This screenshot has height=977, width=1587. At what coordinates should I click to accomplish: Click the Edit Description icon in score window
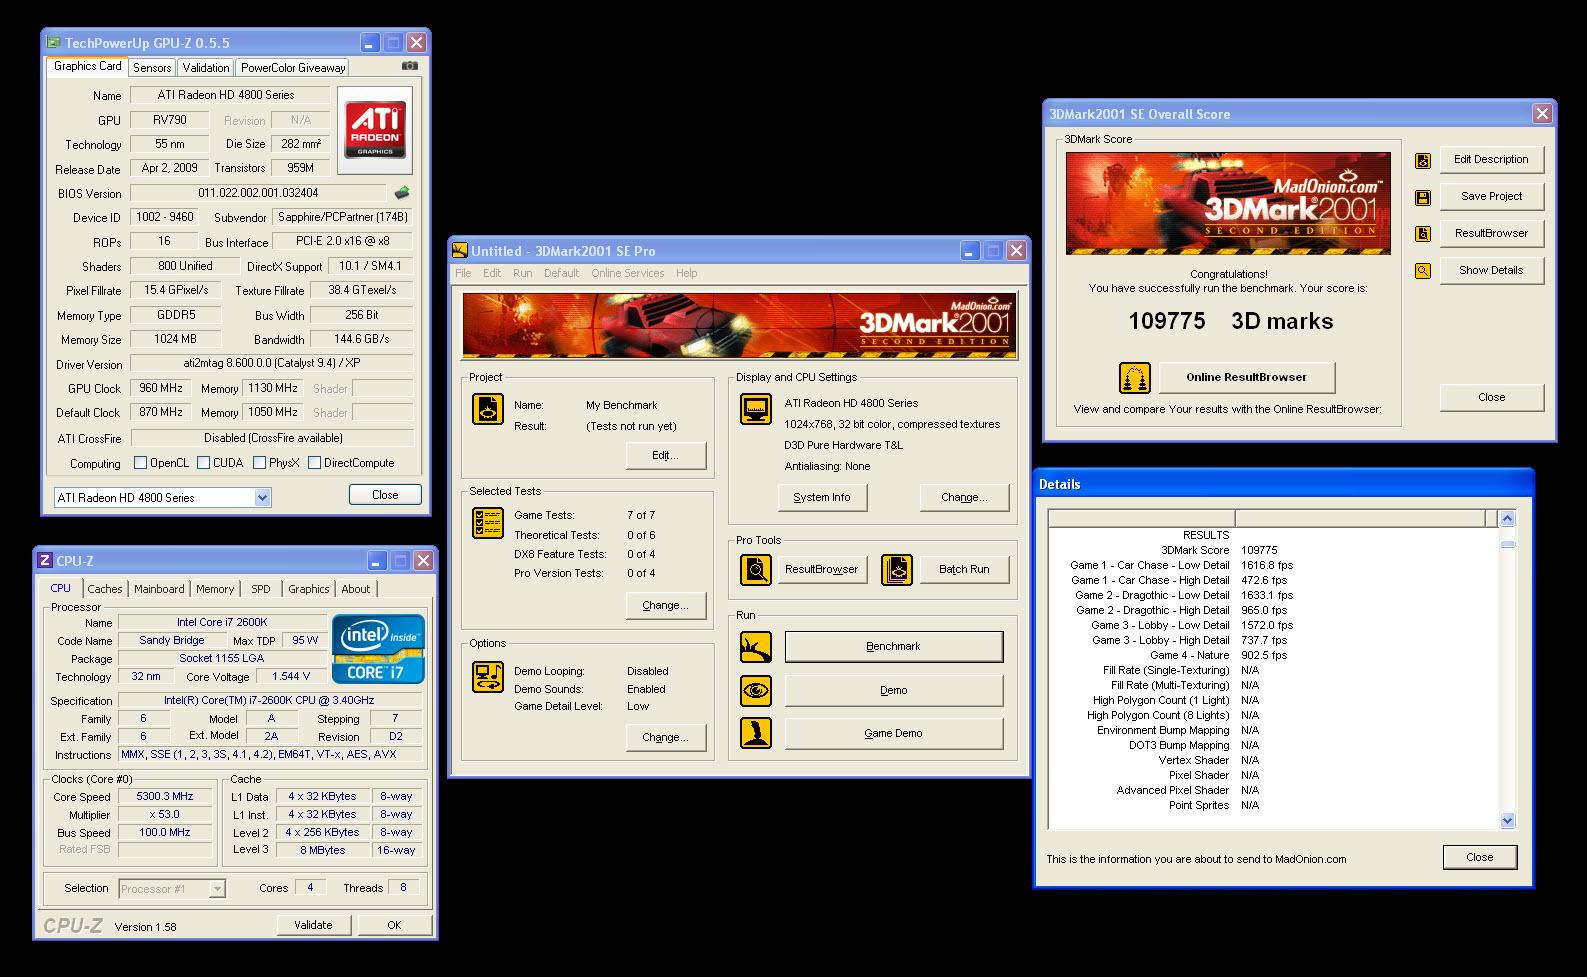pos(1423,160)
